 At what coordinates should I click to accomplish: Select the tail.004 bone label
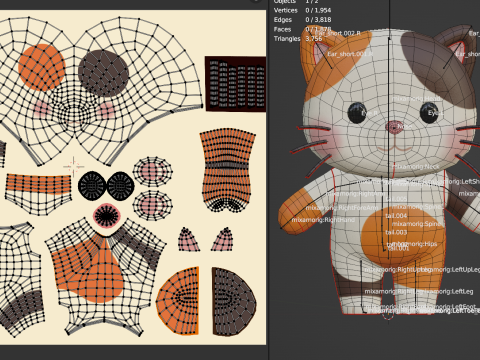(396, 216)
